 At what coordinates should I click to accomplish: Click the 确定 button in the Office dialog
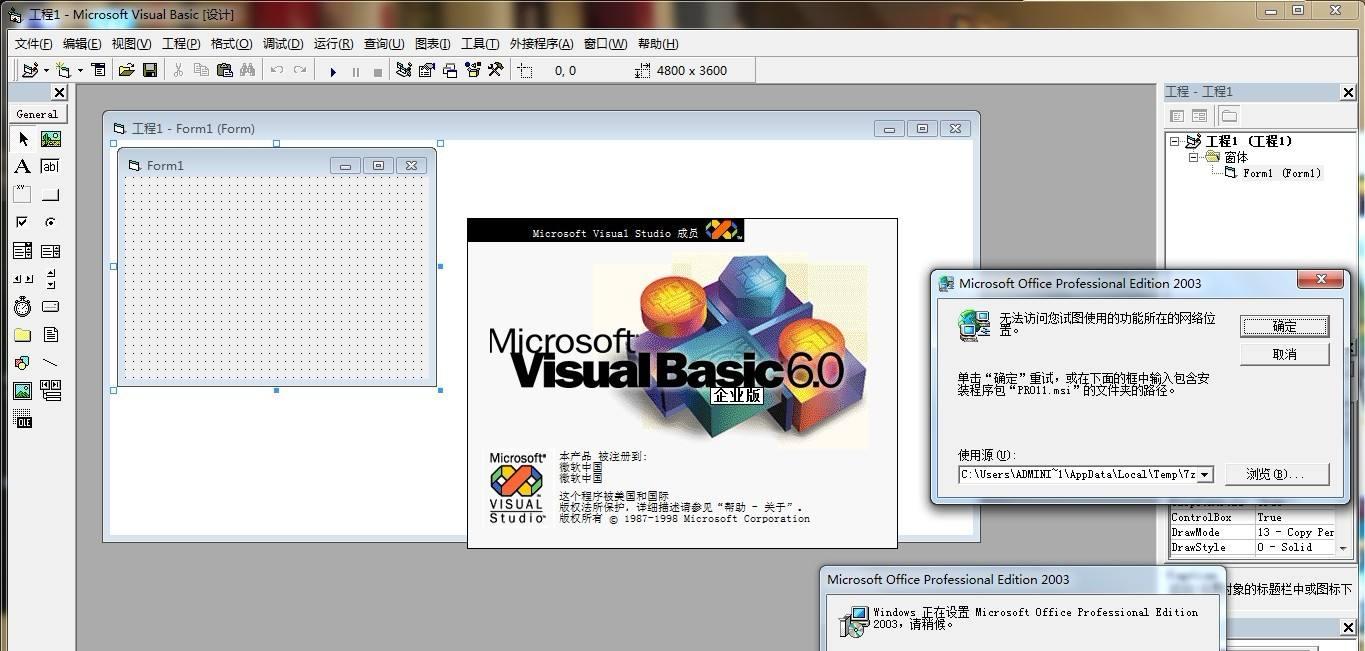click(x=1284, y=326)
